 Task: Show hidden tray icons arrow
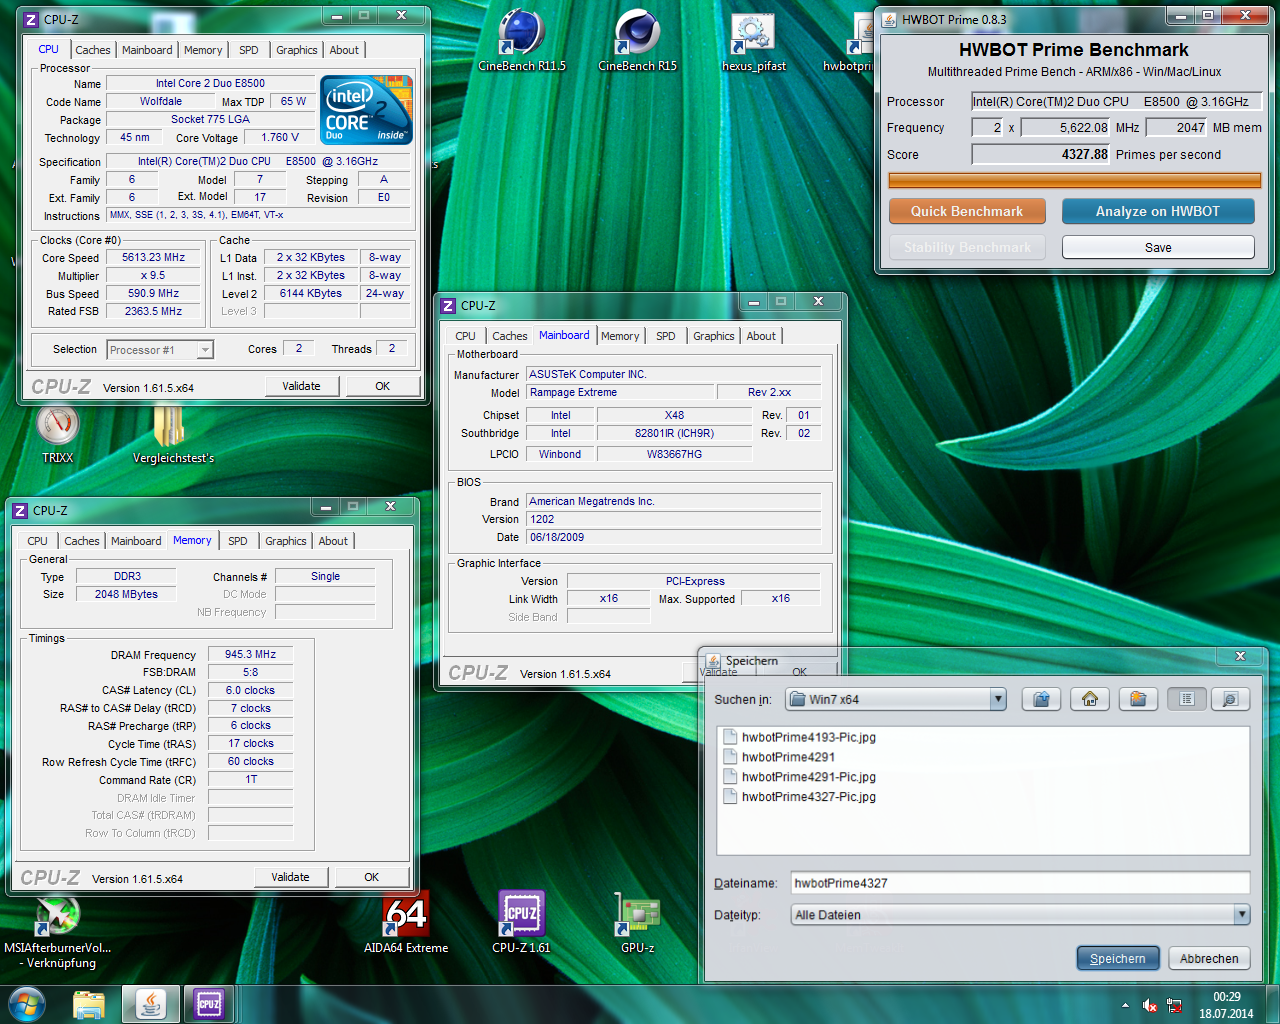point(1125,1005)
